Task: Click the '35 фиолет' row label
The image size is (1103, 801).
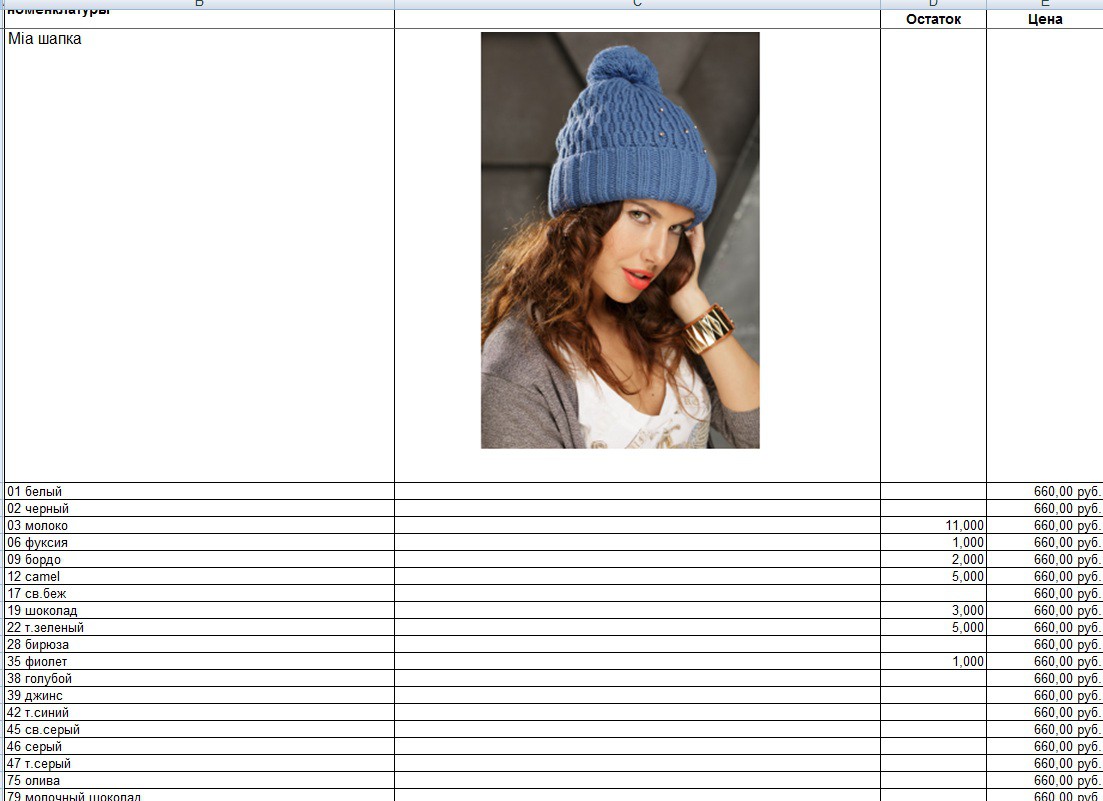Action: 37,662
